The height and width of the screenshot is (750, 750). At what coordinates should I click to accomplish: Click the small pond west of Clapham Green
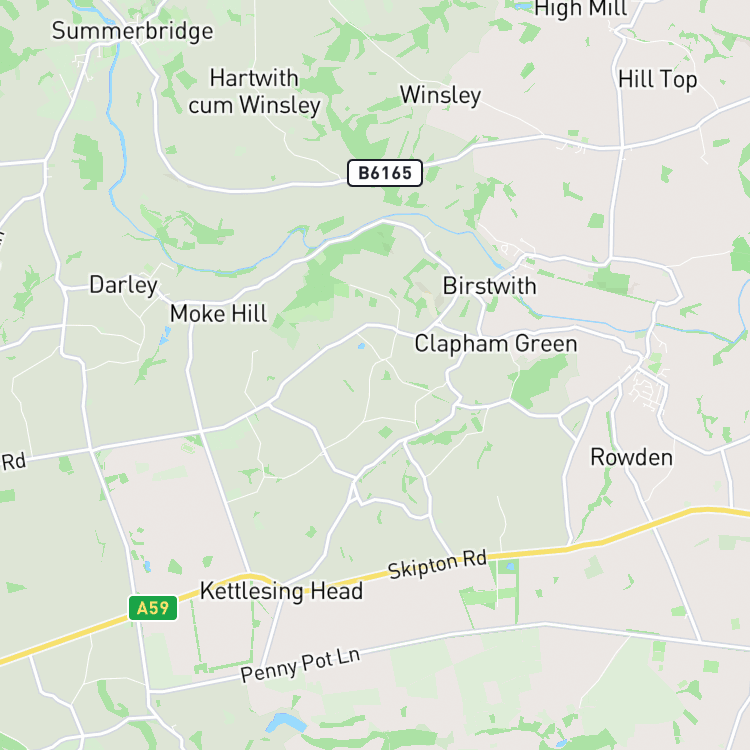(x=362, y=346)
